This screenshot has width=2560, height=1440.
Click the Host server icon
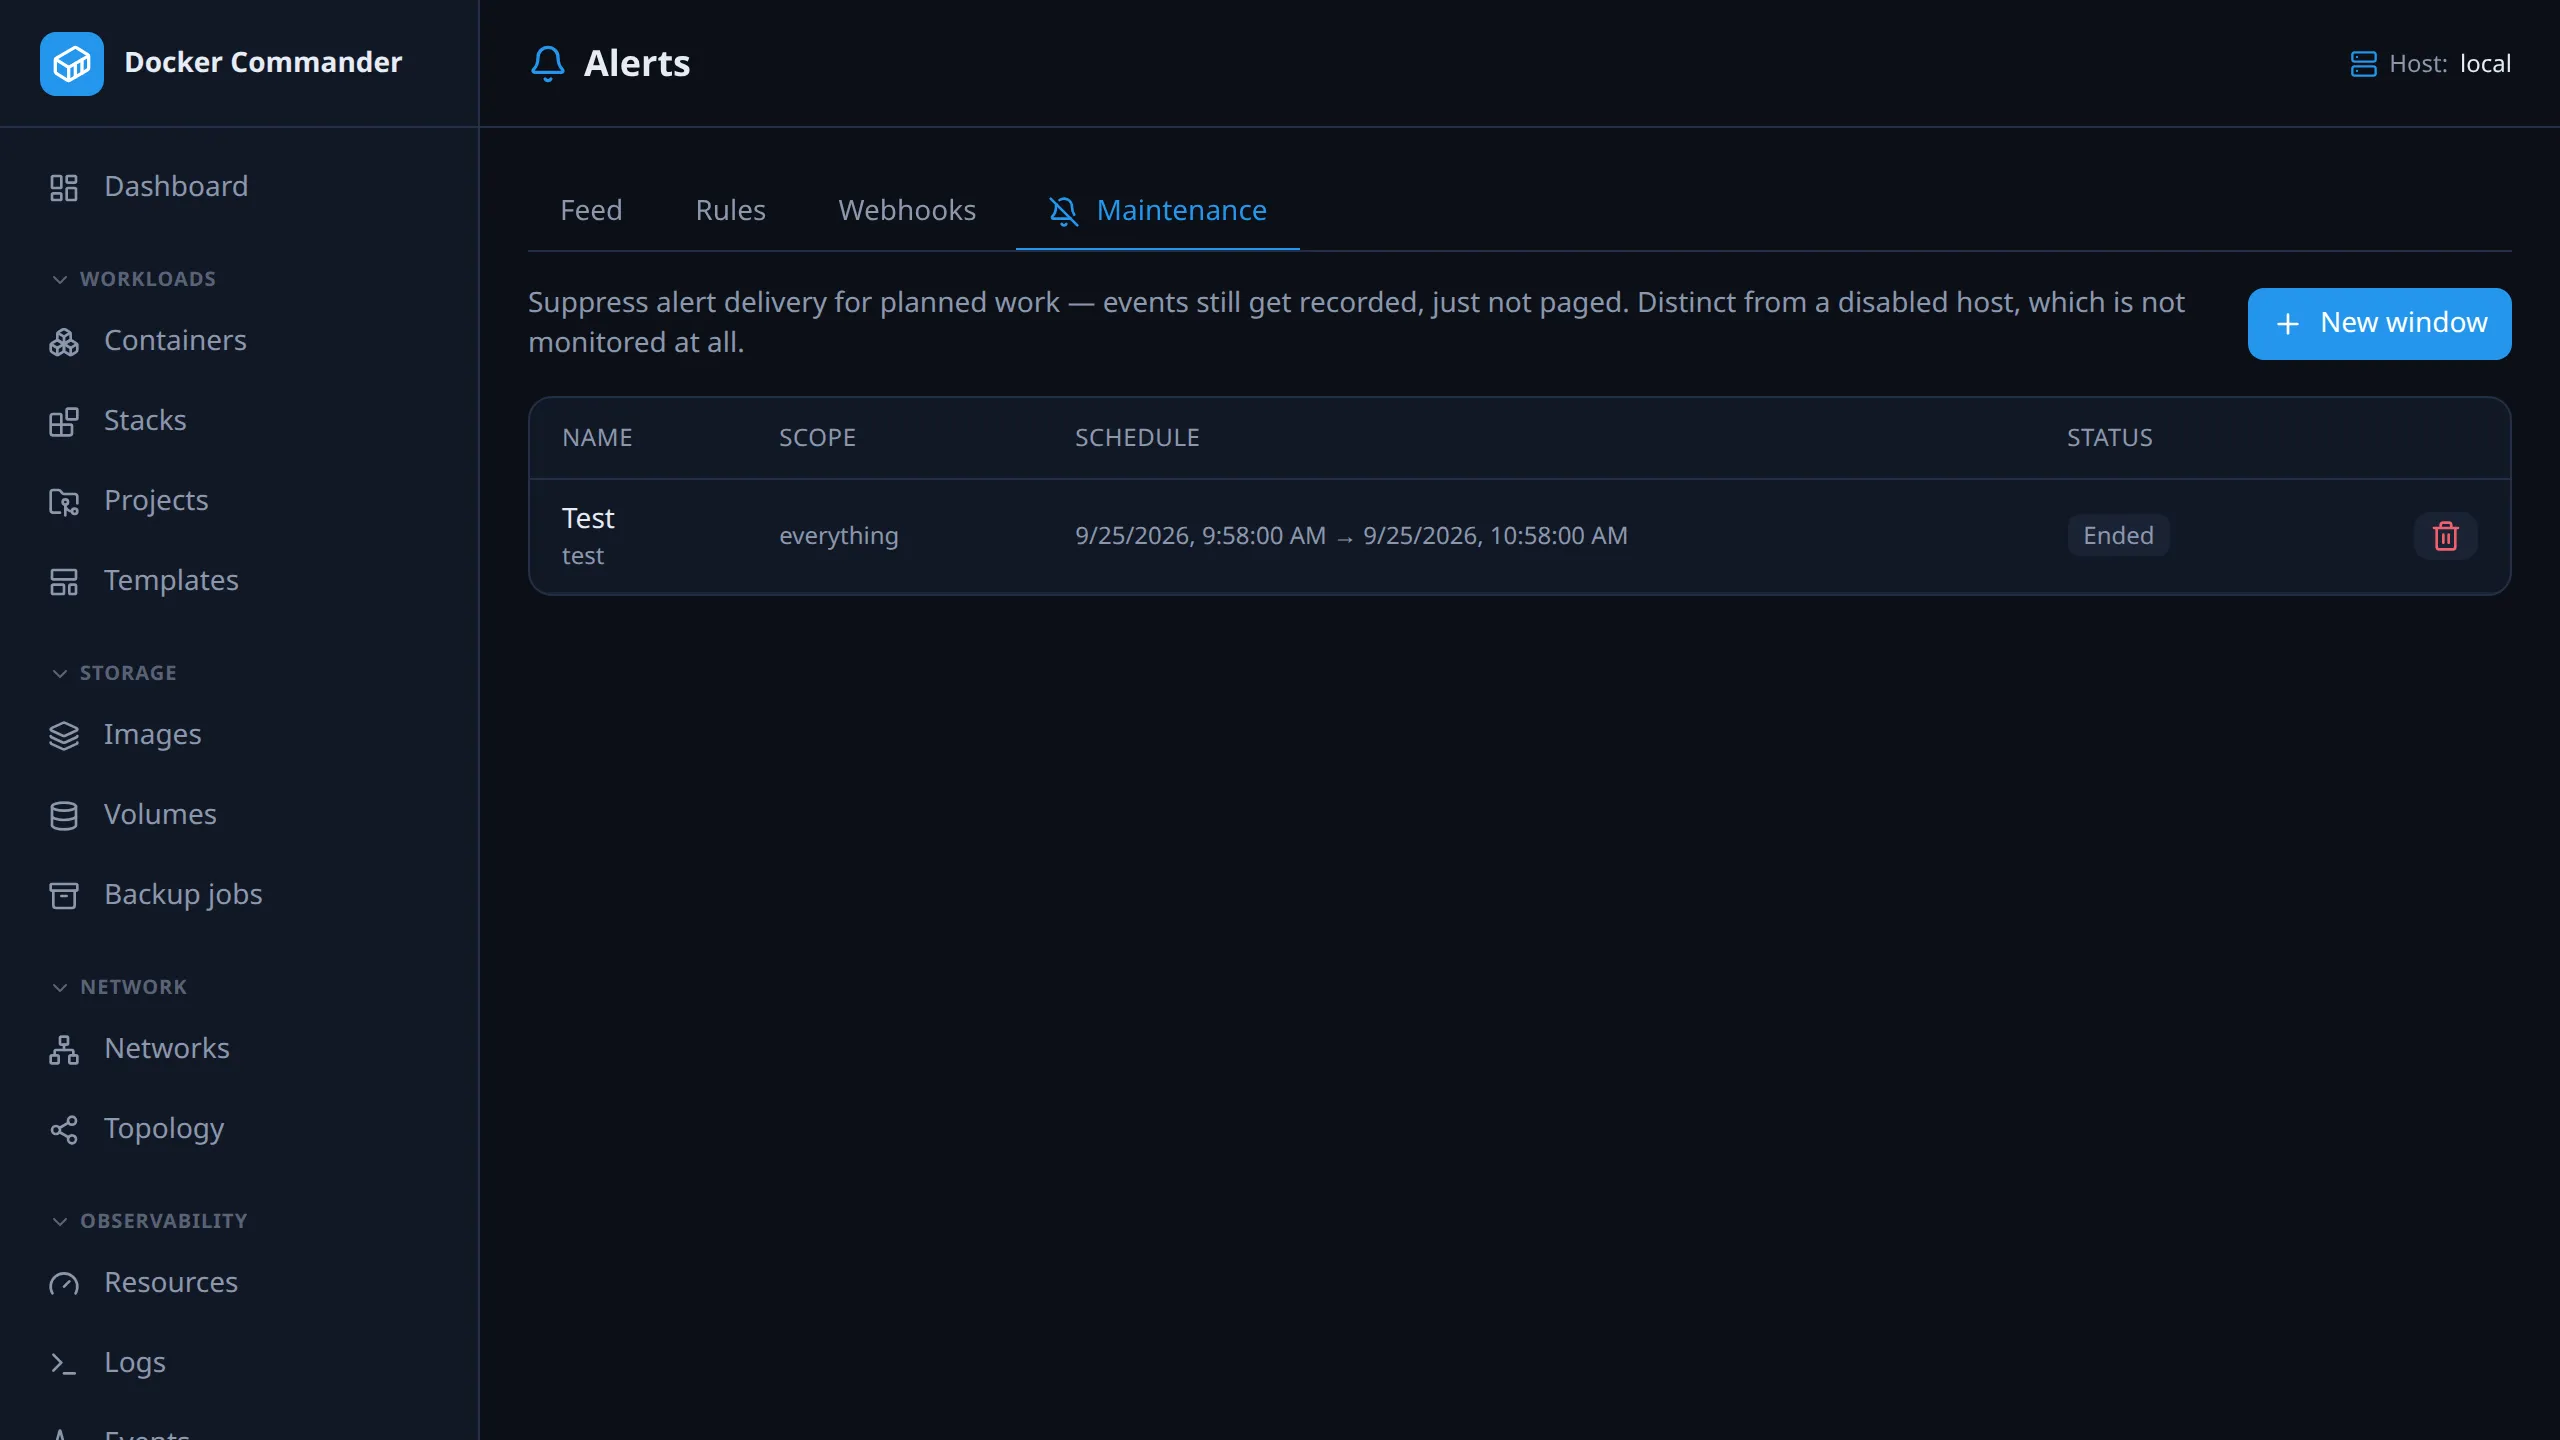[2363, 64]
